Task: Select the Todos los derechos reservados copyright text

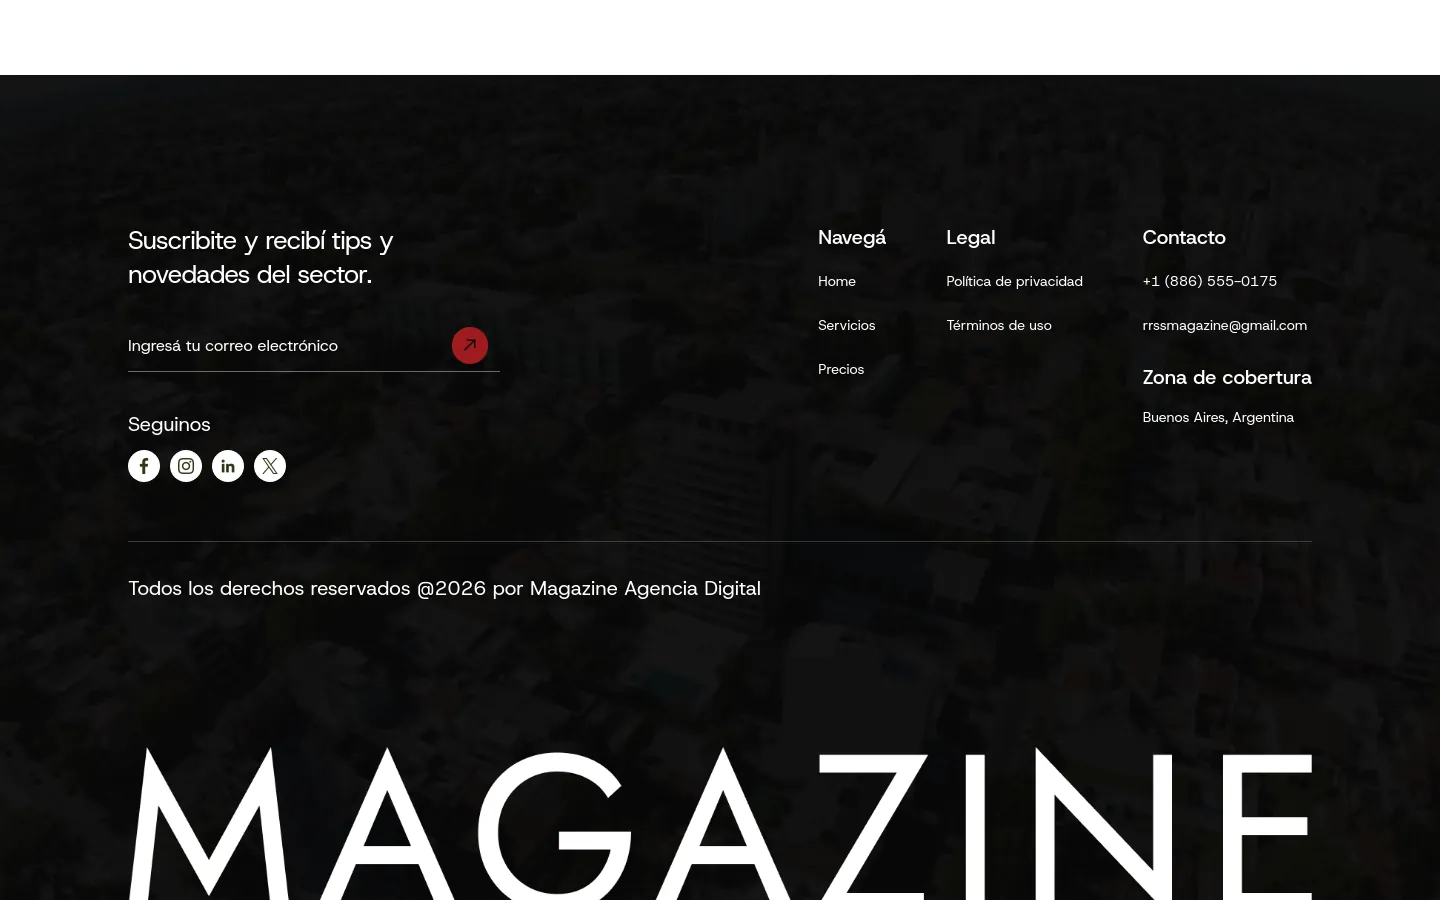Action: click(x=444, y=588)
